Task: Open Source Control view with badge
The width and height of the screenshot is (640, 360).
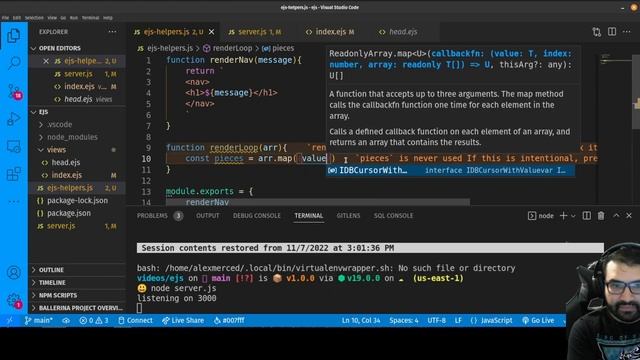Action: pos(14,91)
